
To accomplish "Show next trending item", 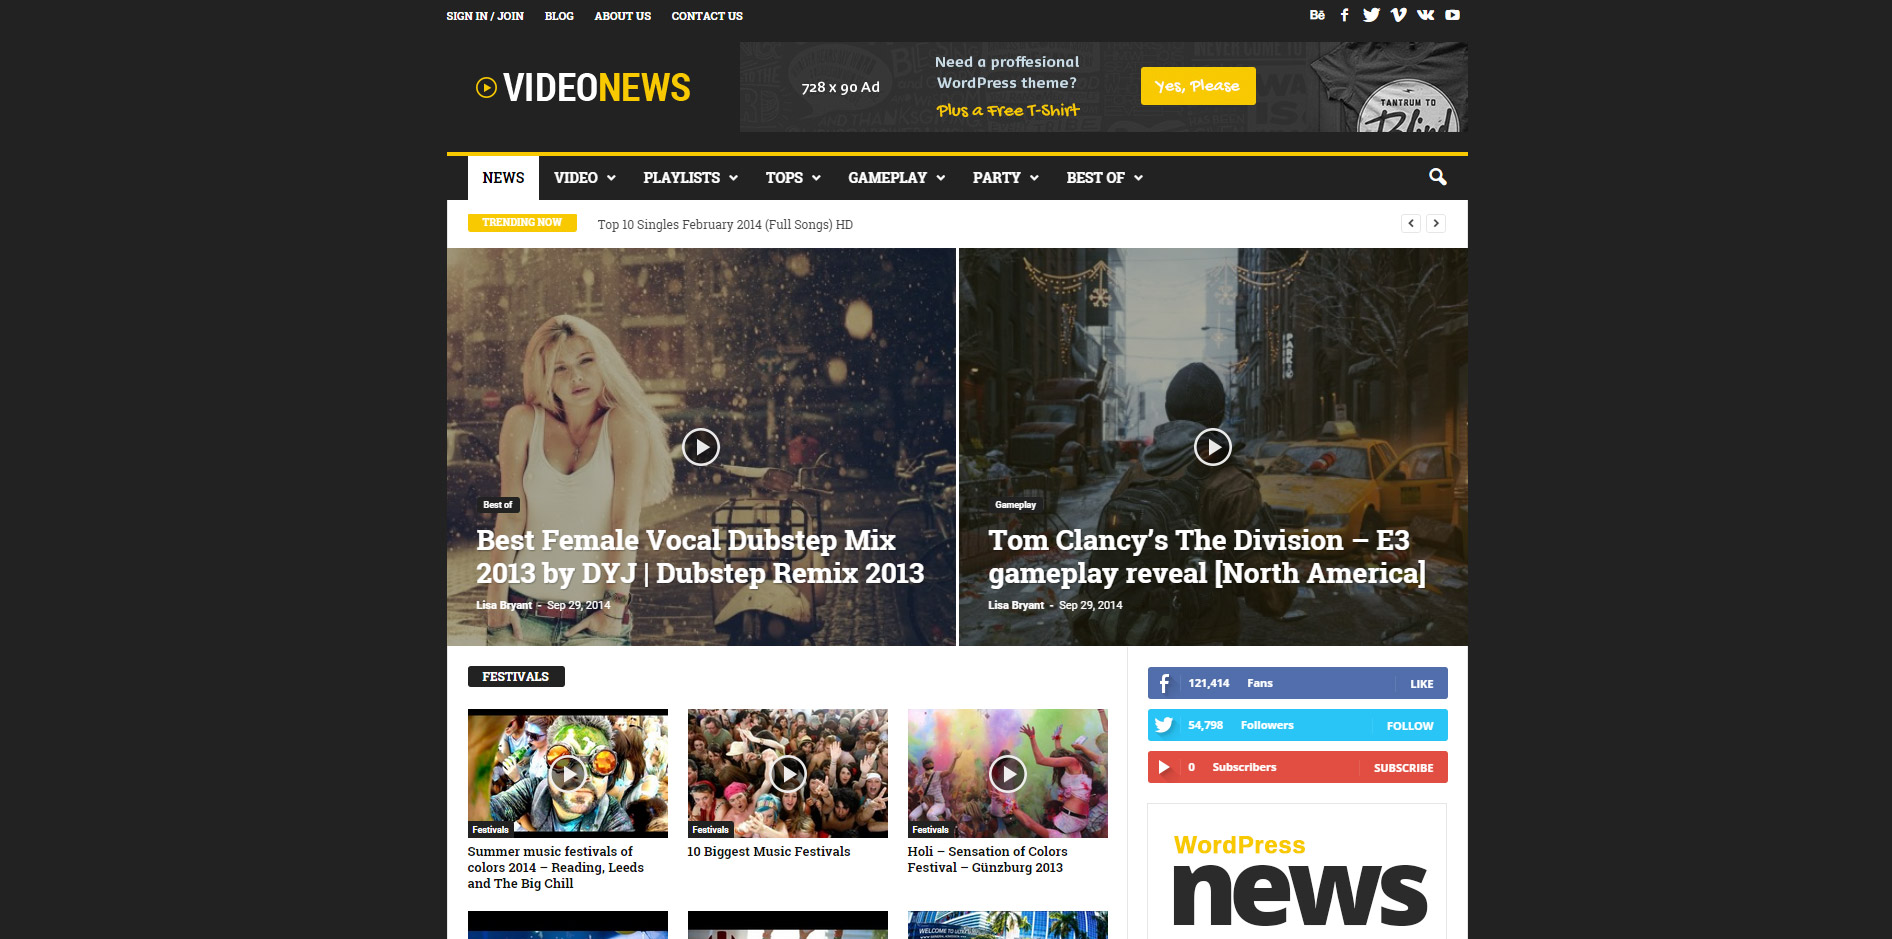I will pos(1436,223).
